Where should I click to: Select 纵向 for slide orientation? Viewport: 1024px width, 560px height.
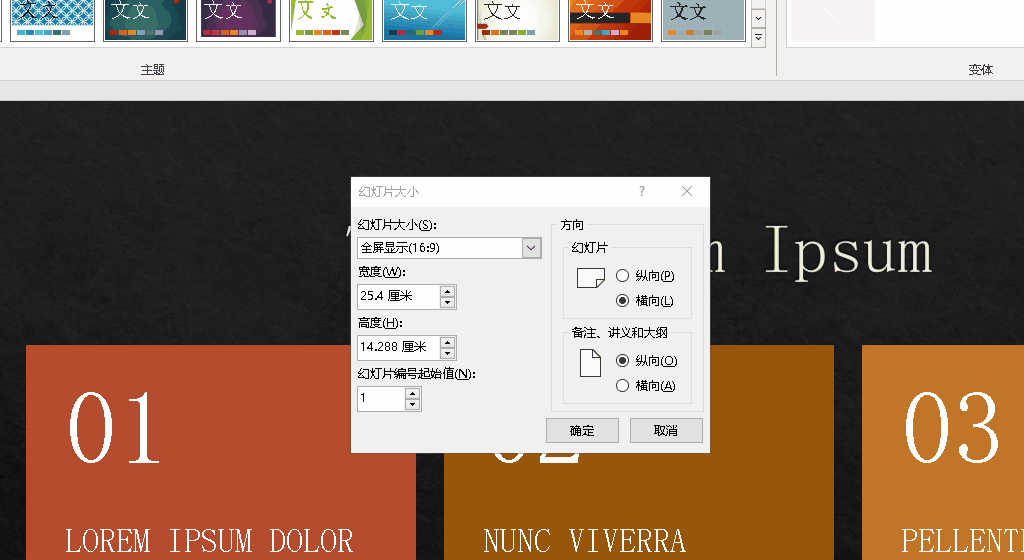pyautogui.click(x=623, y=276)
